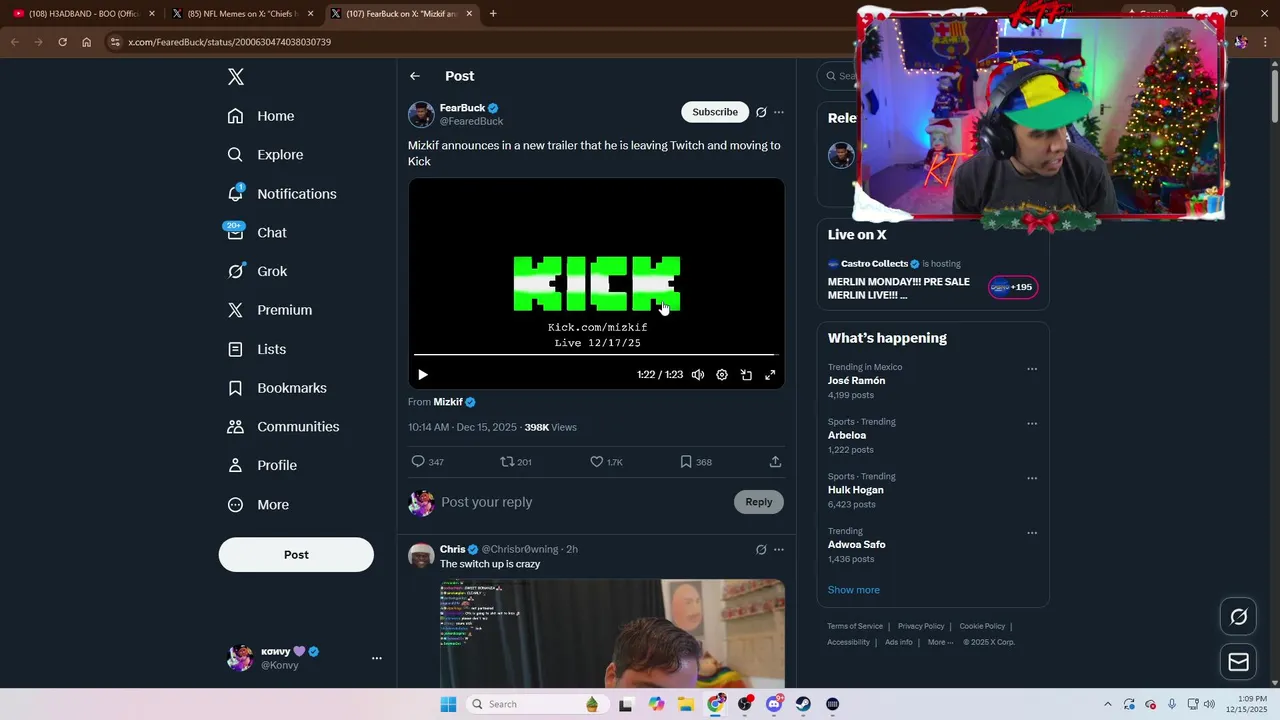Play the Kick trailer video
The image size is (1280, 720).
423,375
